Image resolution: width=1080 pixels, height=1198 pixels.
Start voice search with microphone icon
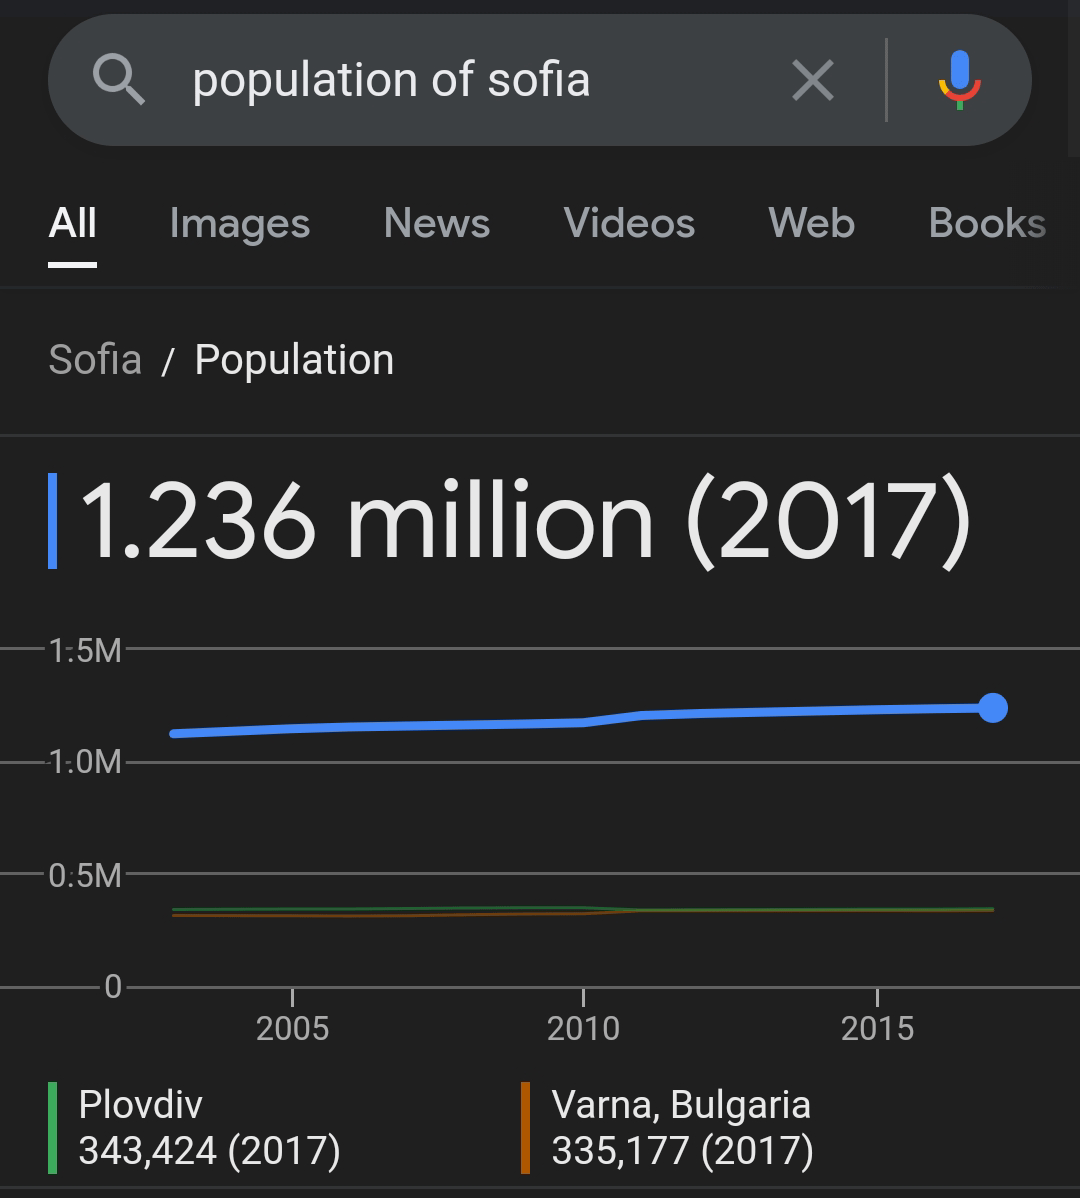click(x=960, y=80)
